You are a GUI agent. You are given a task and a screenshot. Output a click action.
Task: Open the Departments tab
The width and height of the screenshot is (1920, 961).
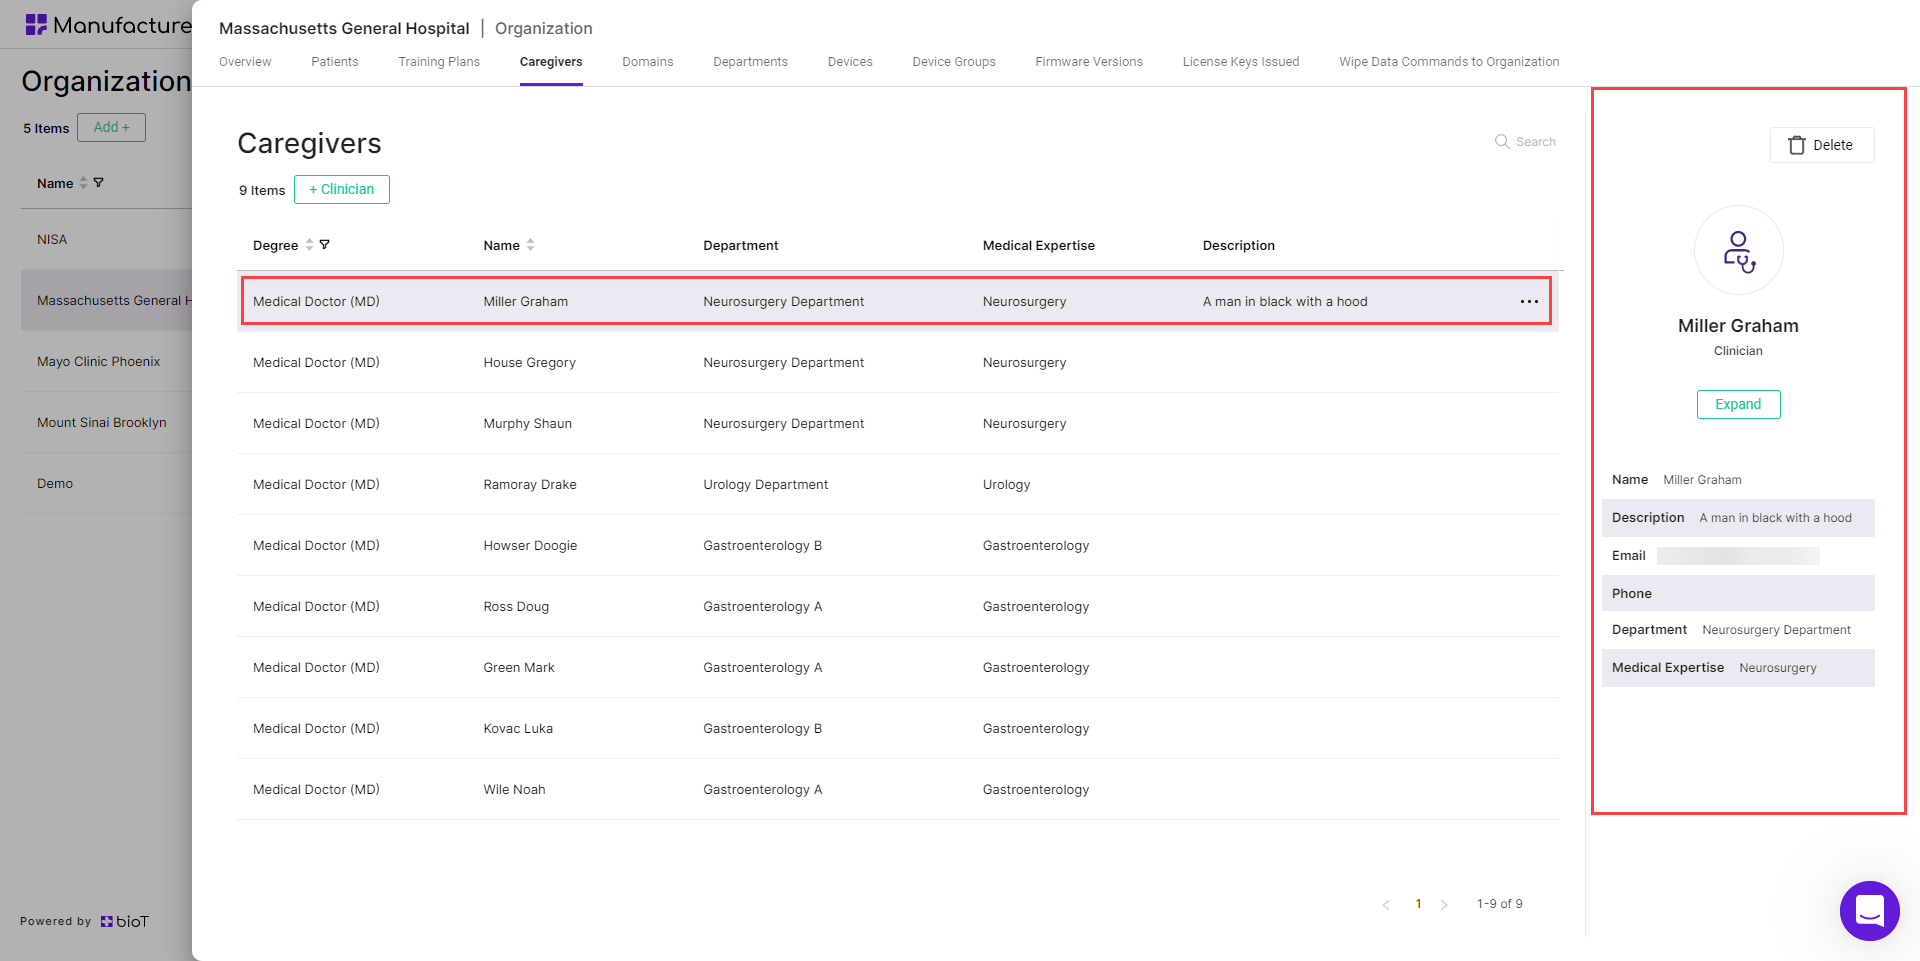[x=751, y=62]
